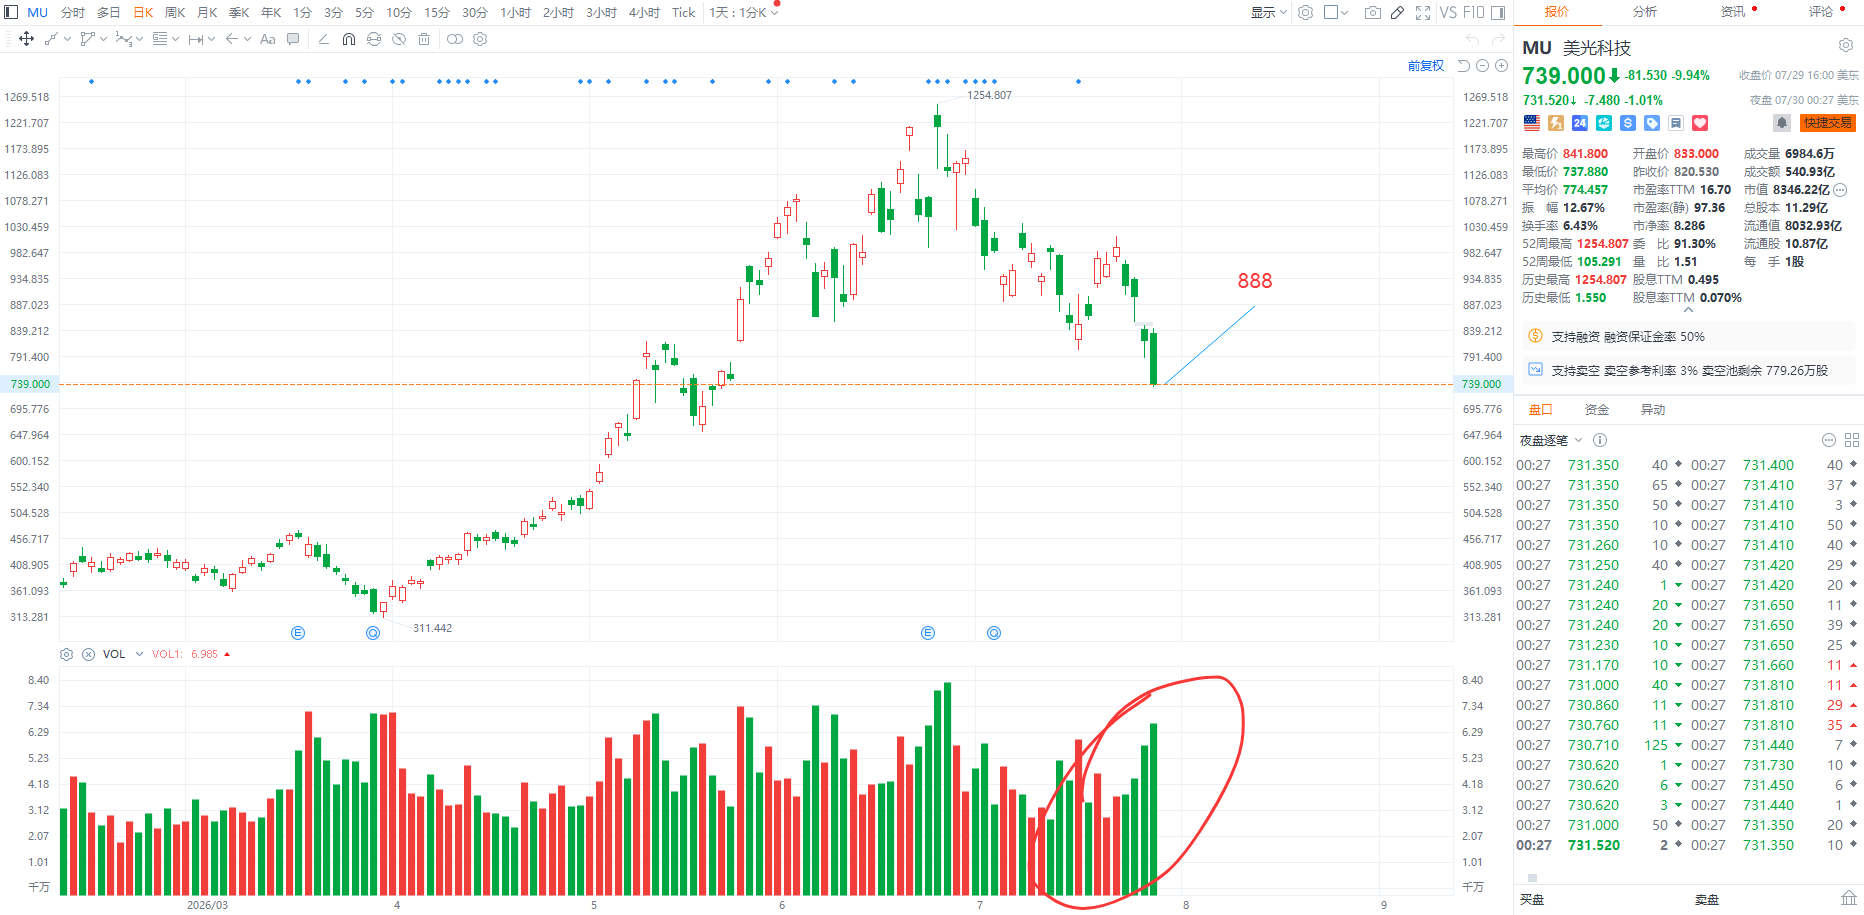Select the wave pattern drawing tool
Viewport: 1864px width, 915px height.
click(123, 39)
